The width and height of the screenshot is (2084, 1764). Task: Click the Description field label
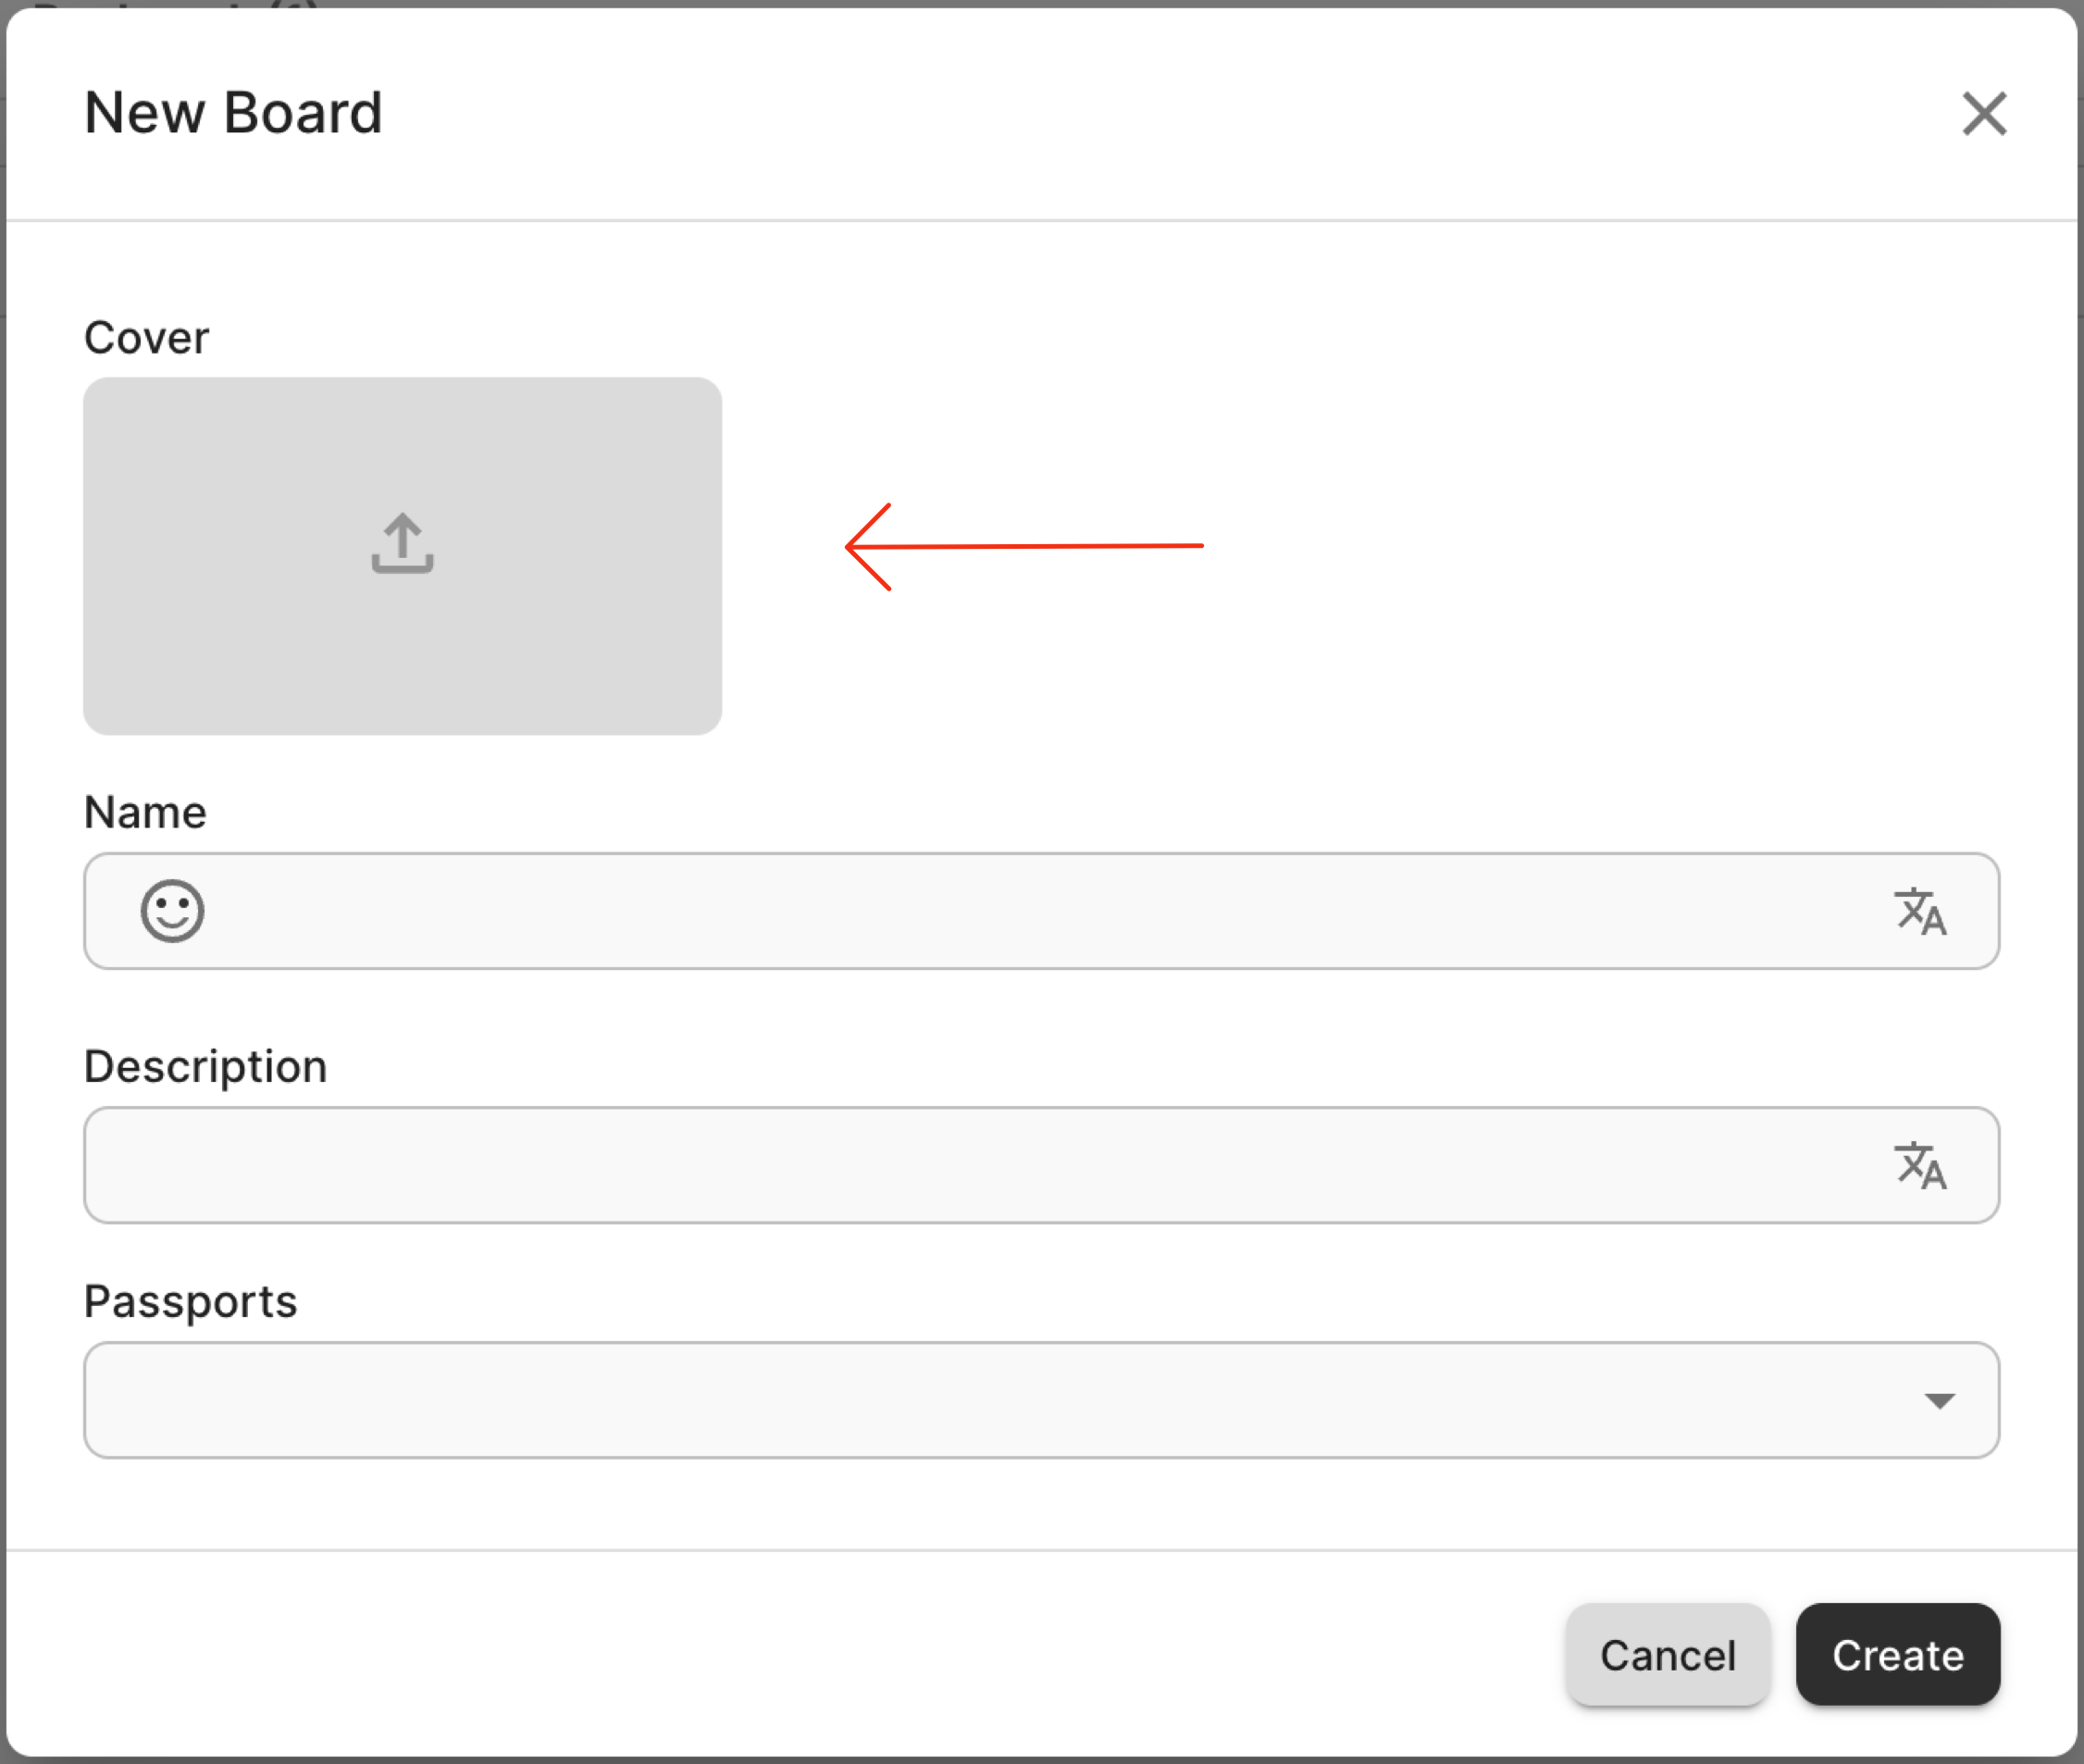click(205, 1066)
